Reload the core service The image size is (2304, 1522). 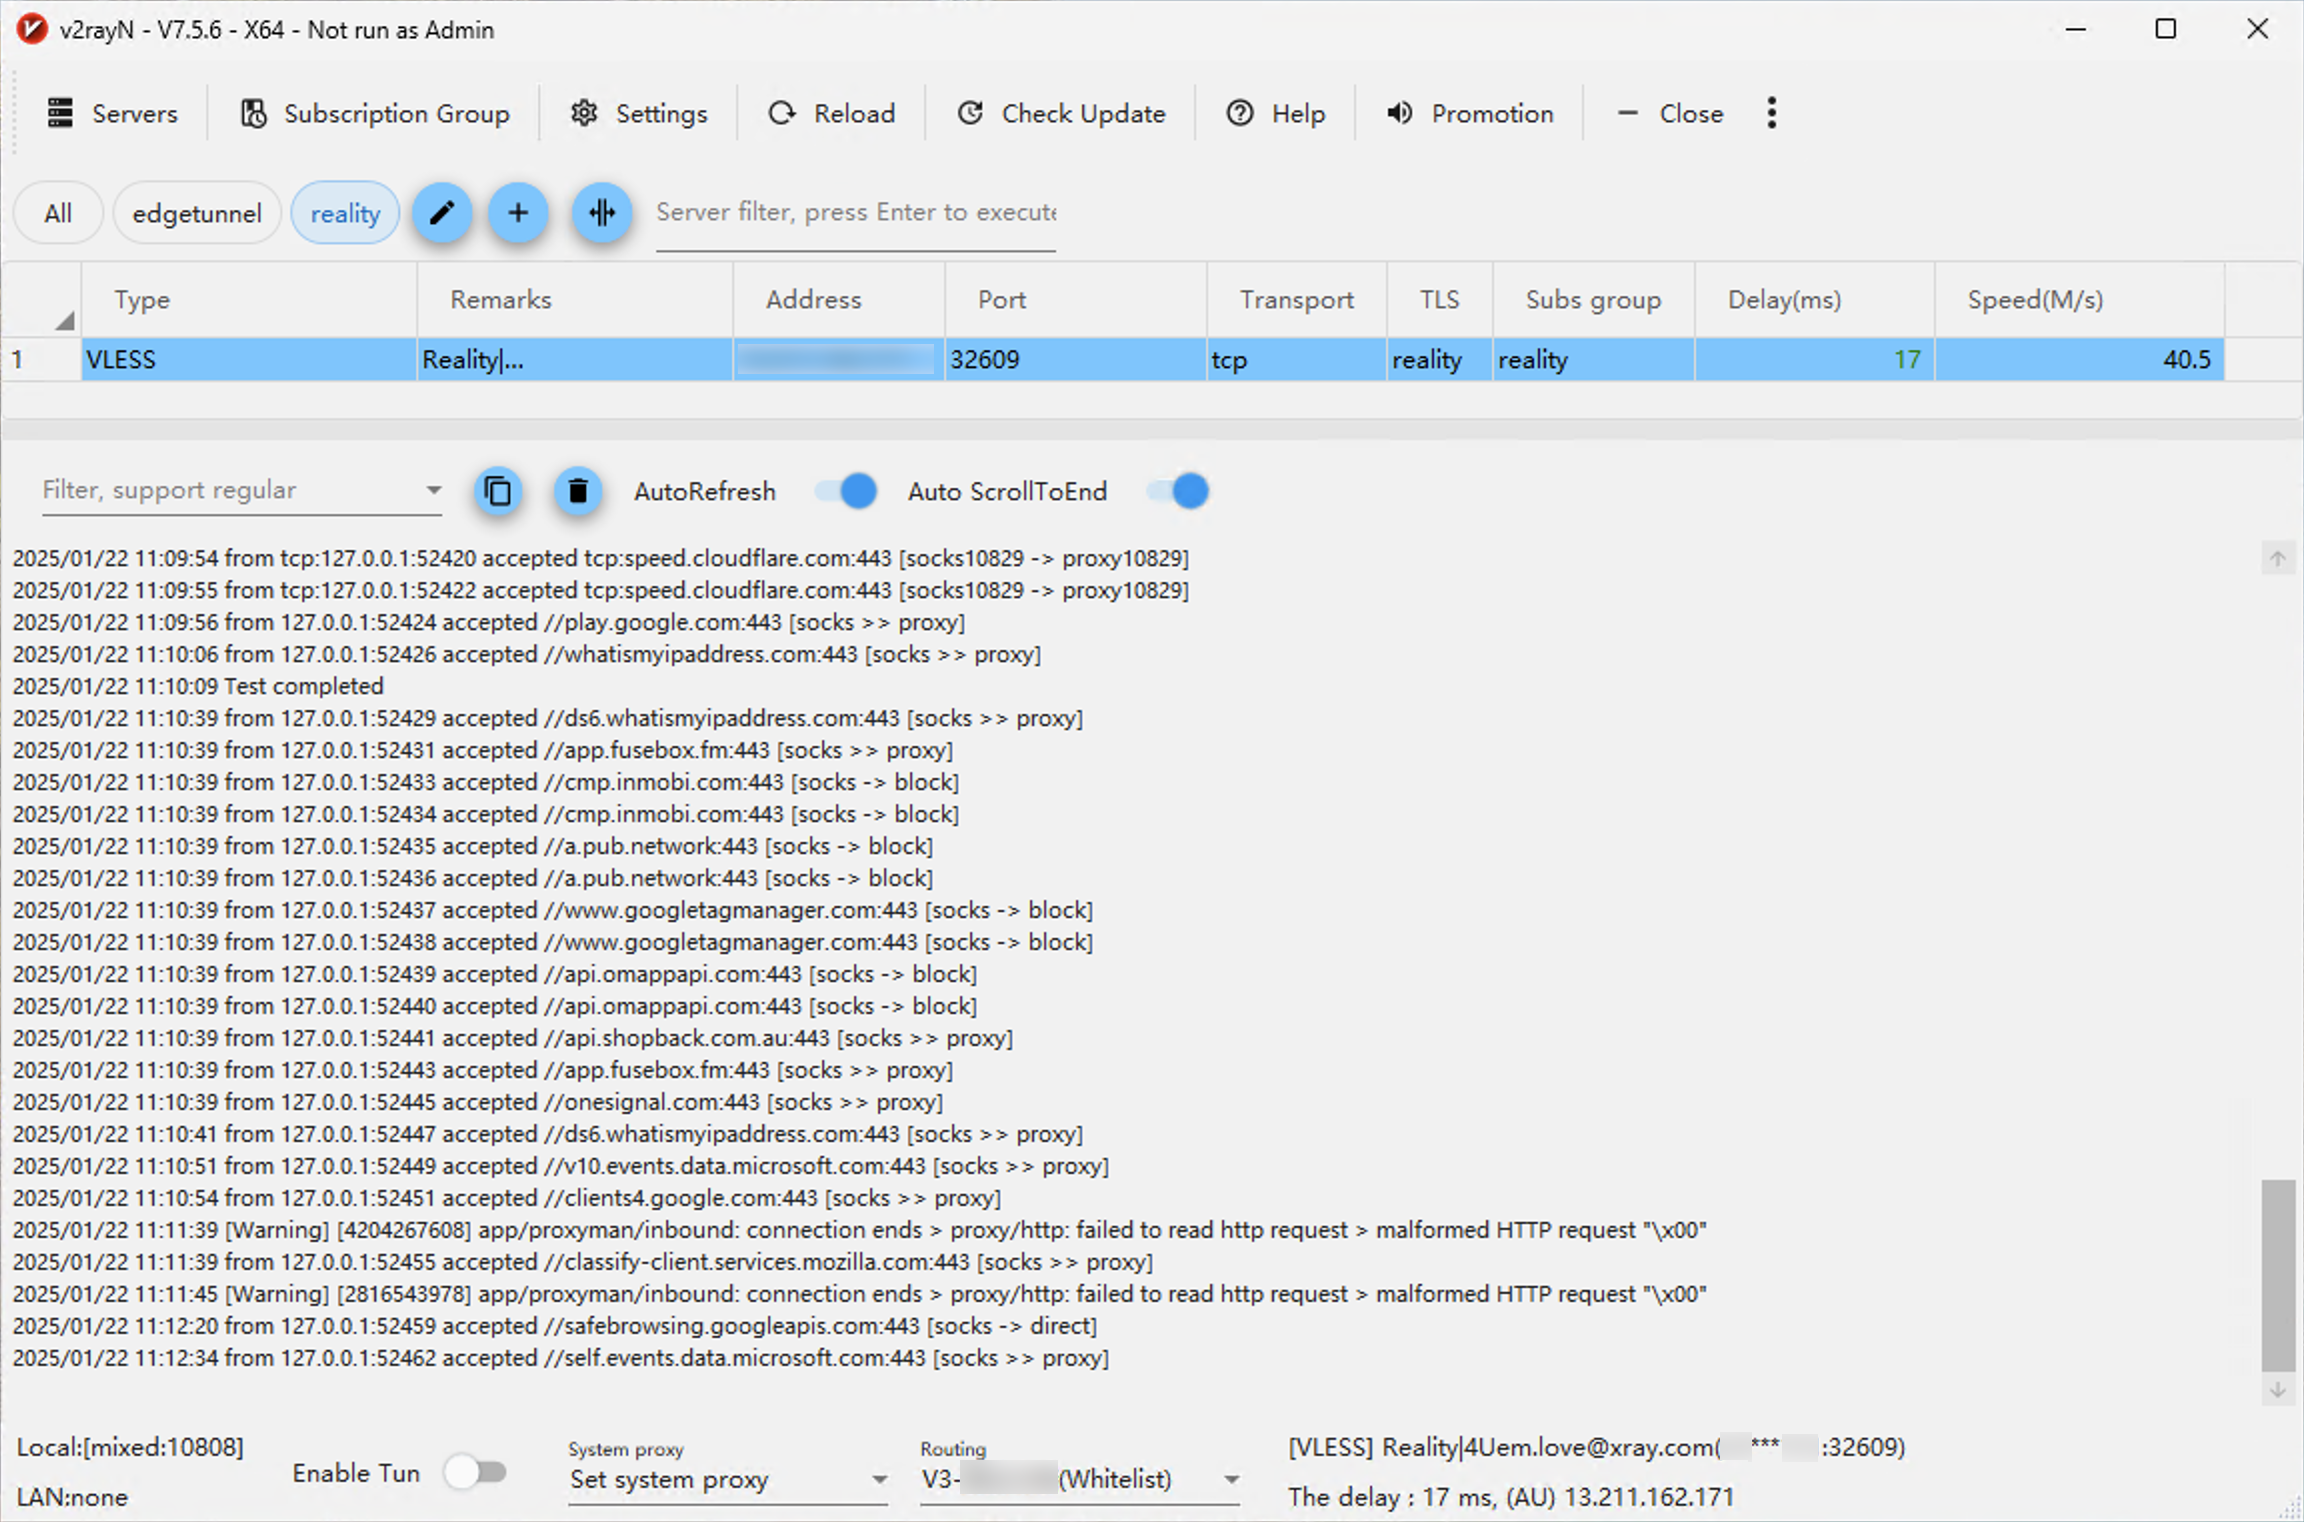point(831,113)
